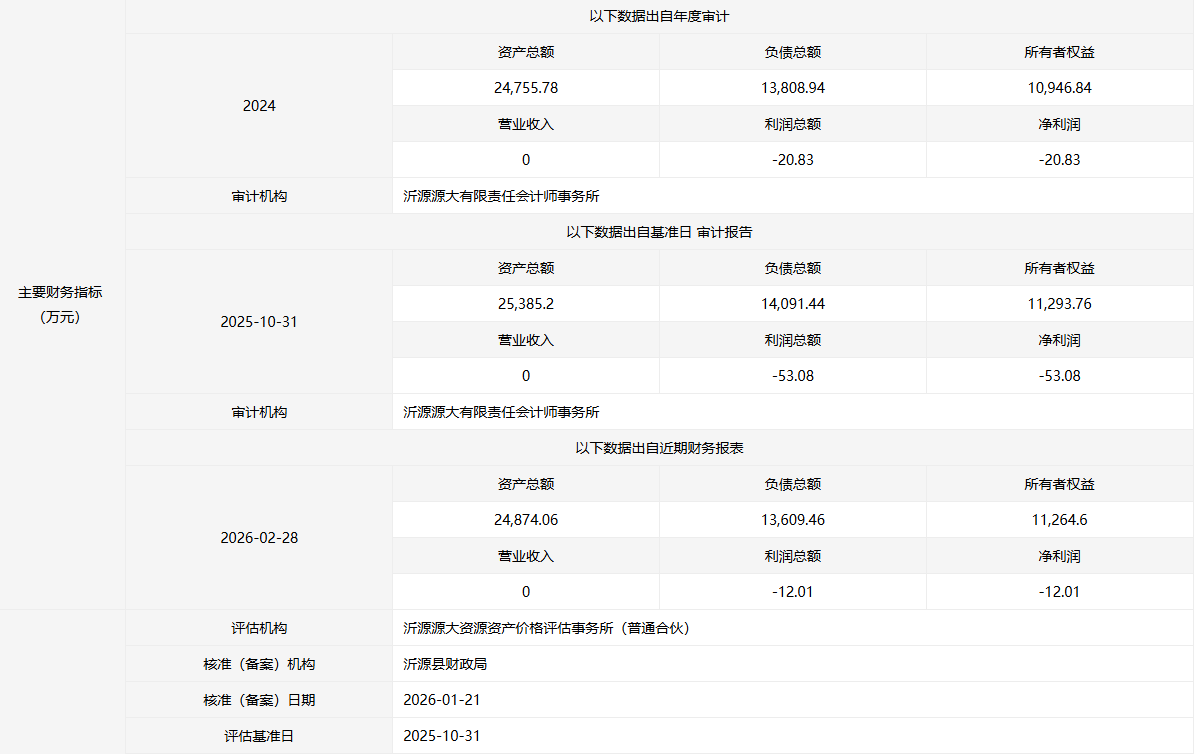Click the 主要财务指标 (万元) row header
1196x754 pixels.
pyautogui.click(x=60, y=304)
